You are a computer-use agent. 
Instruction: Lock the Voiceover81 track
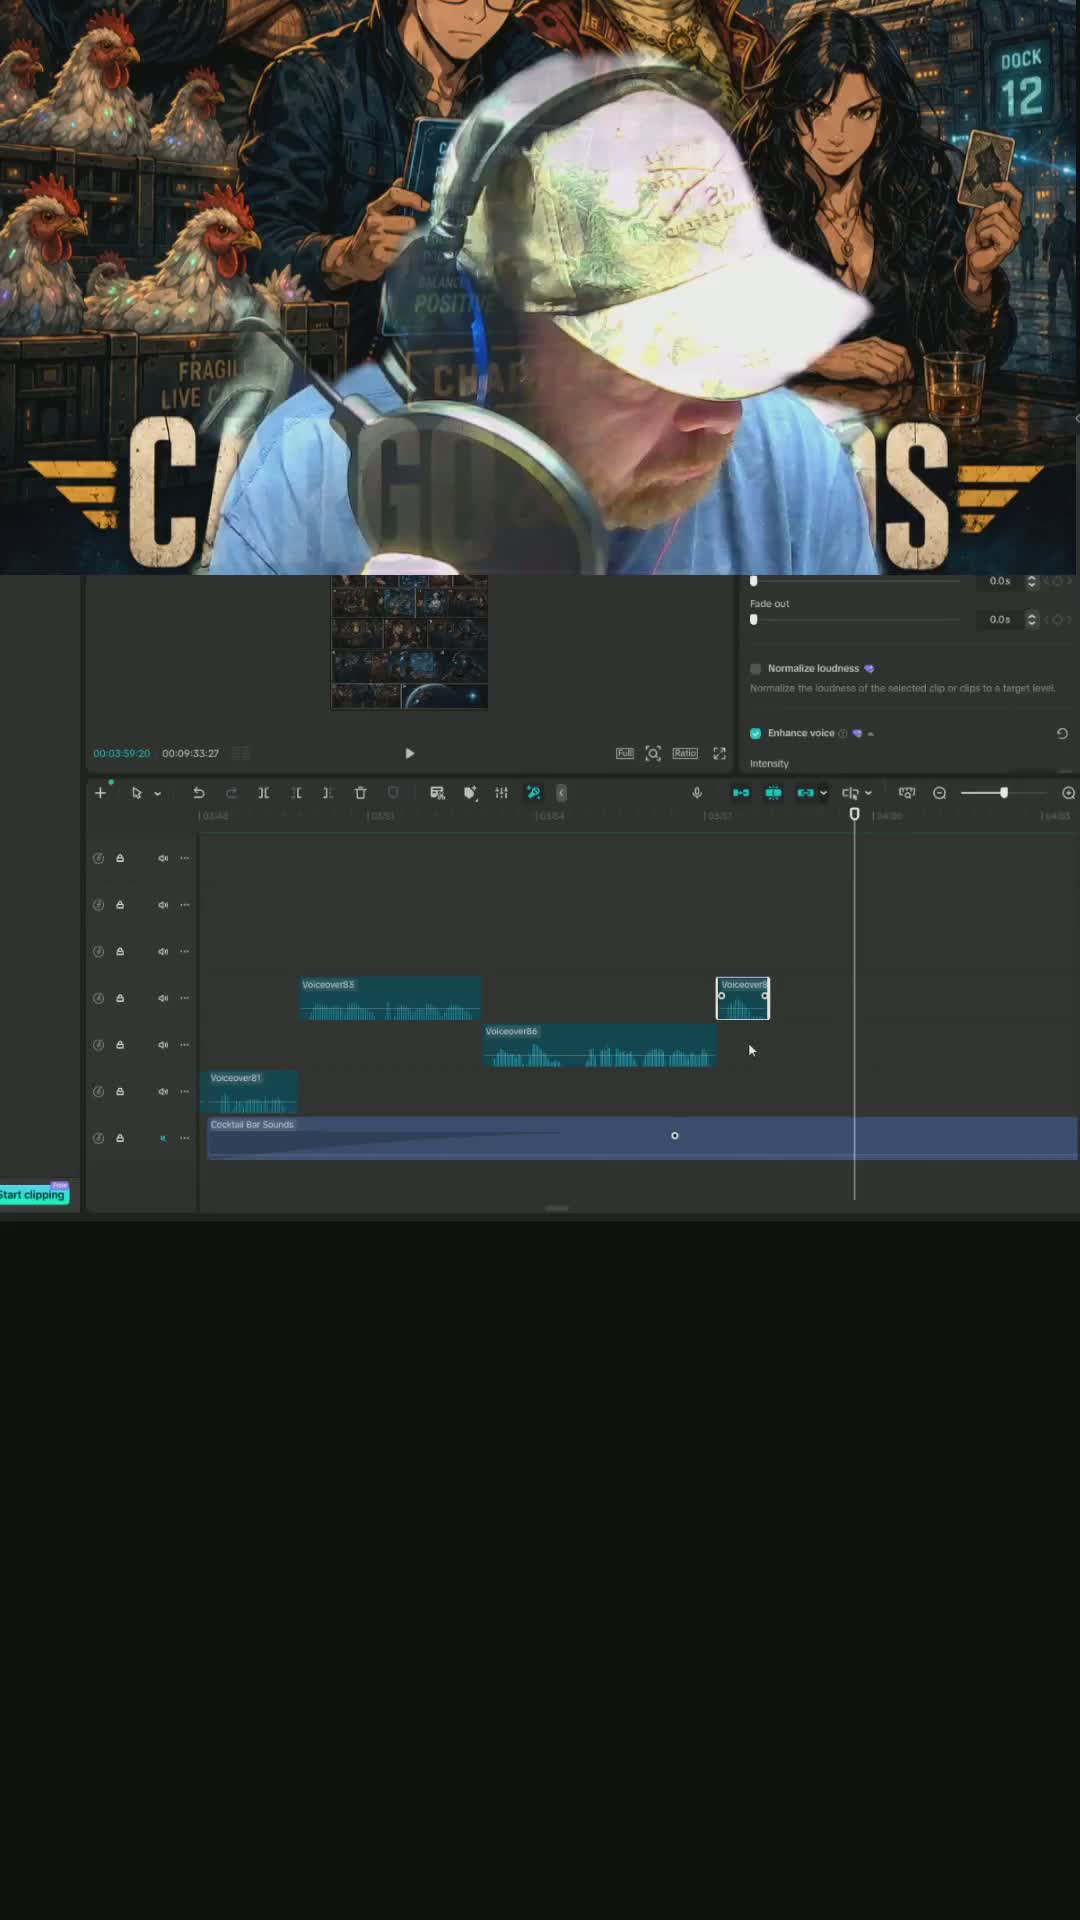coord(120,1092)
